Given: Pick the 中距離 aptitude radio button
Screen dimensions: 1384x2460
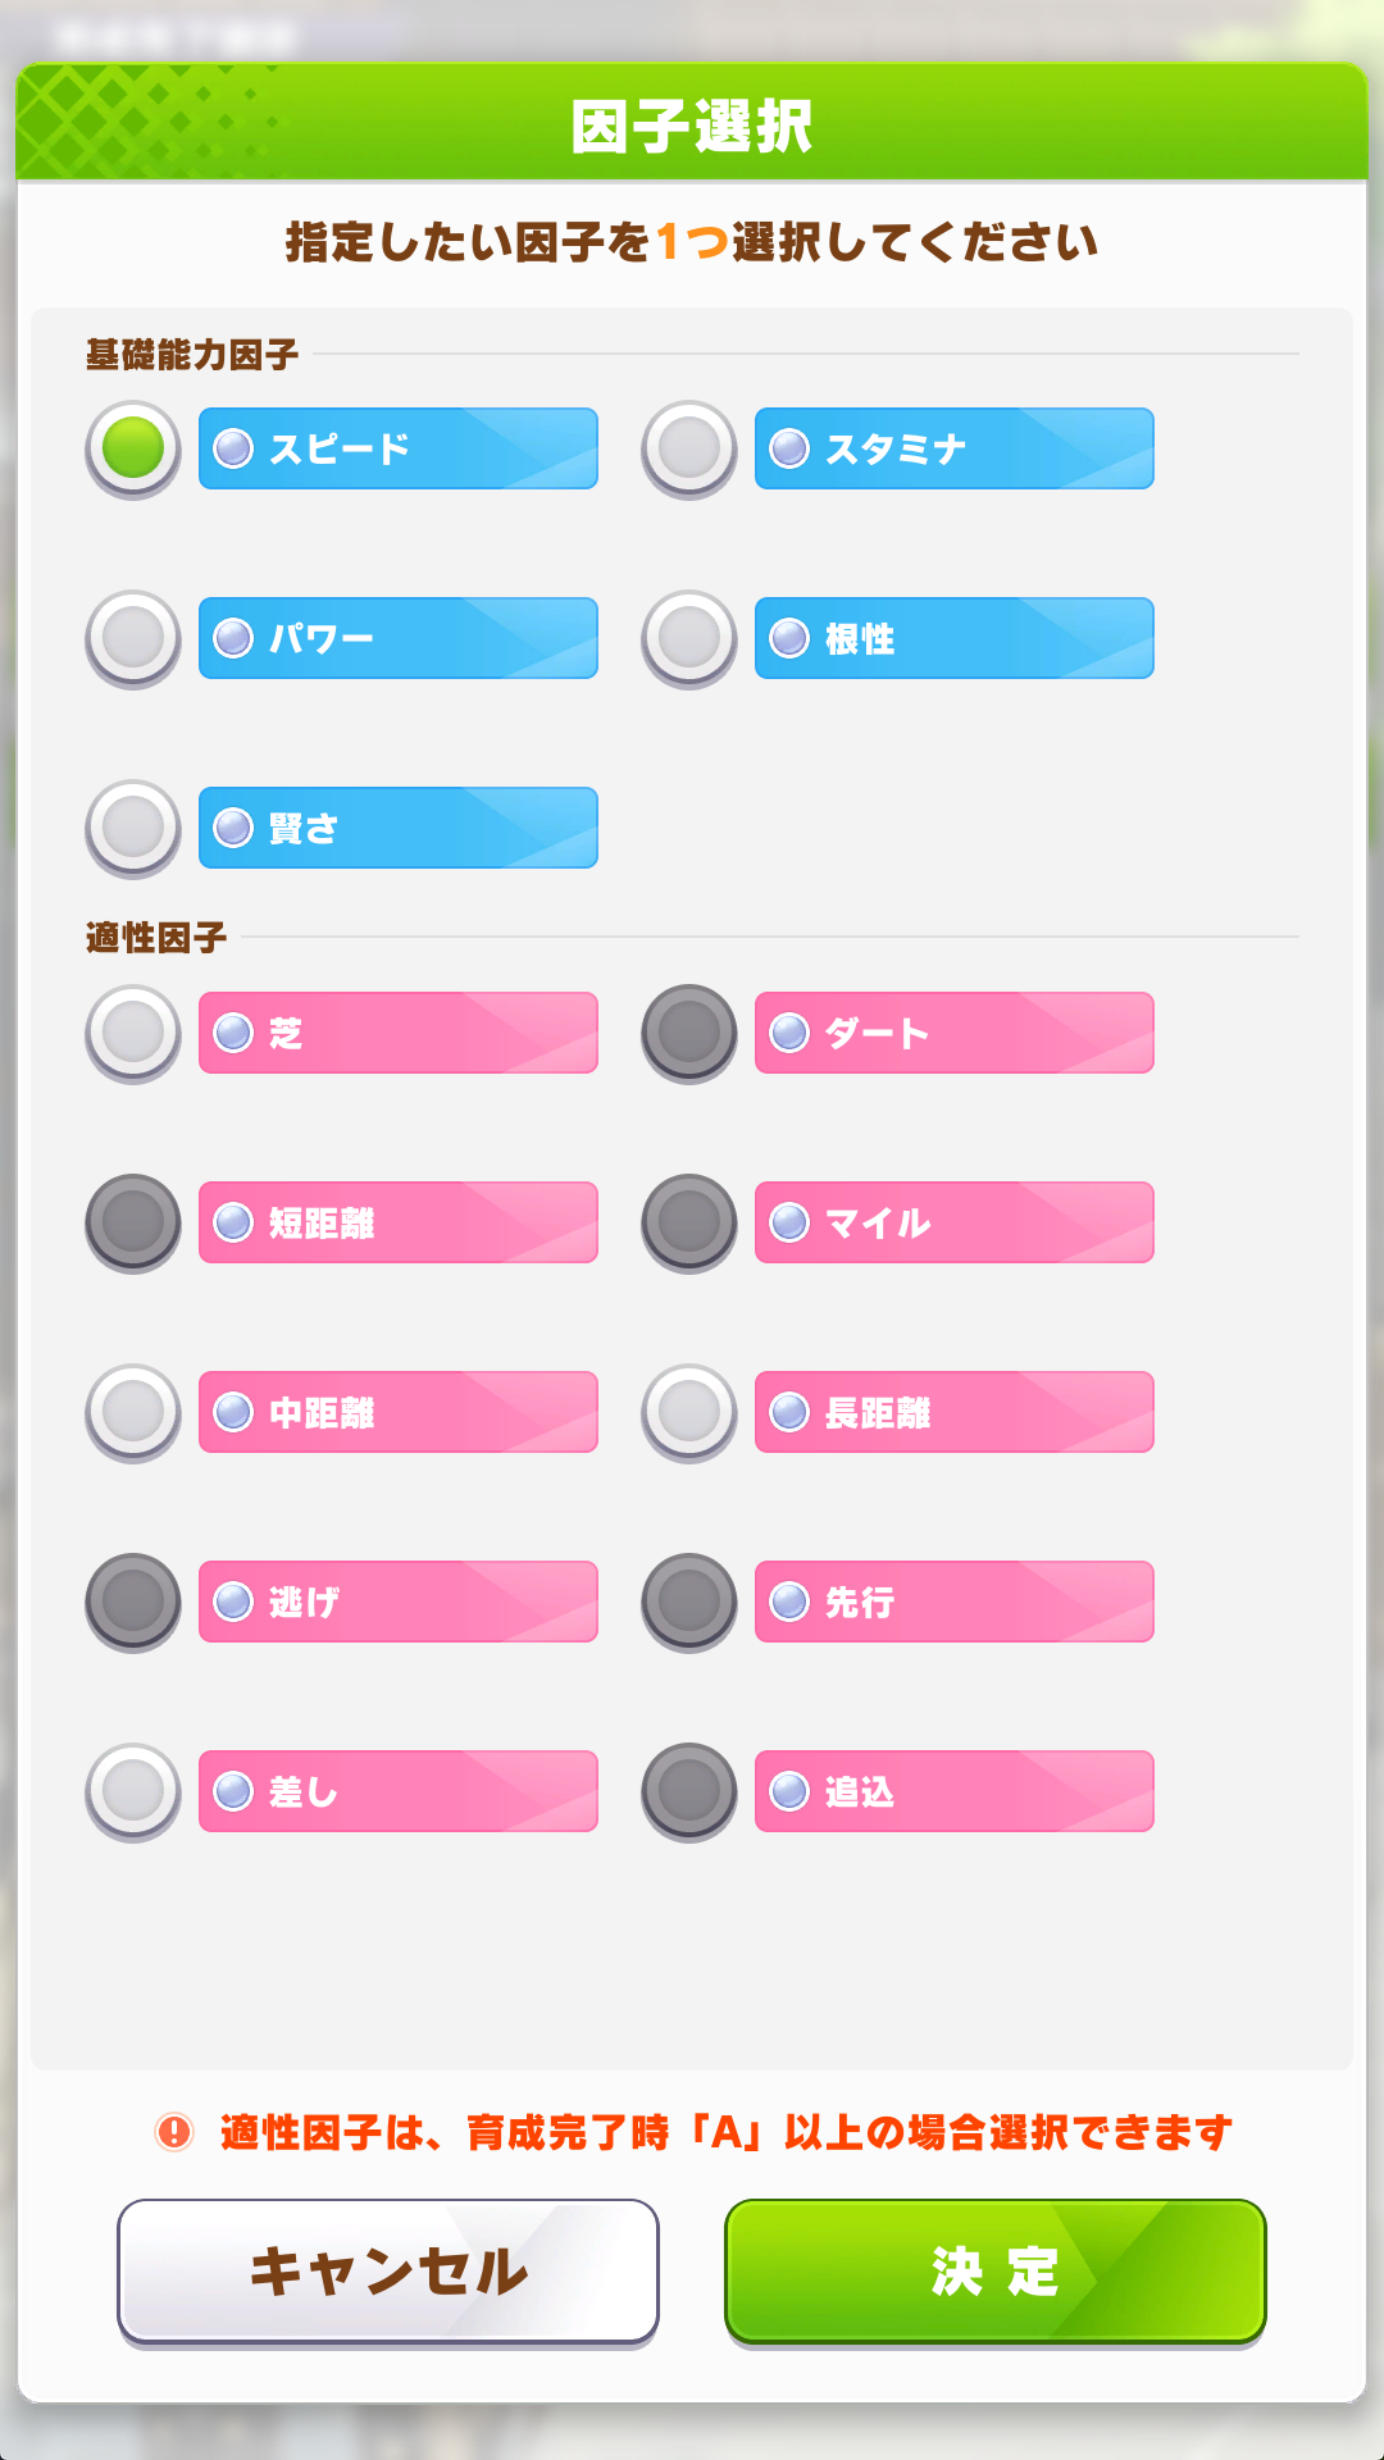Looking at the screenshot, I should [x=133, y=1412].
